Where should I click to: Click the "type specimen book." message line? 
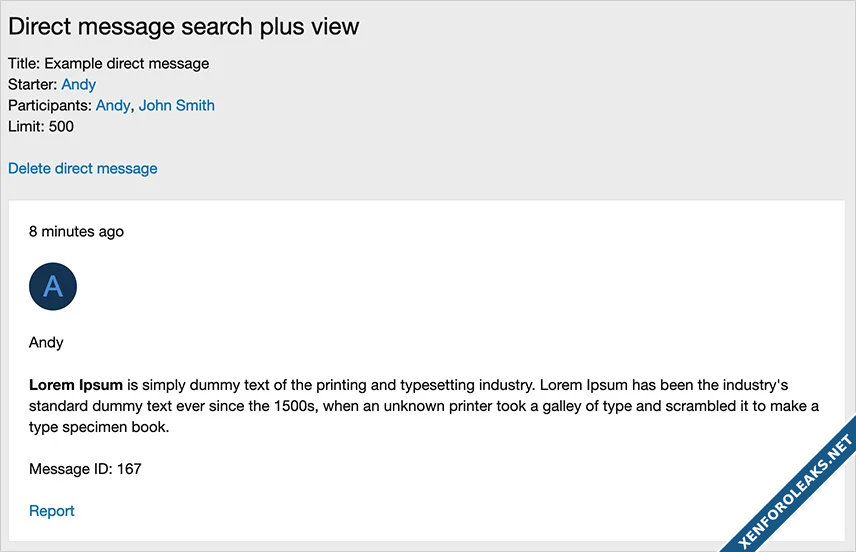pos(100,427)
